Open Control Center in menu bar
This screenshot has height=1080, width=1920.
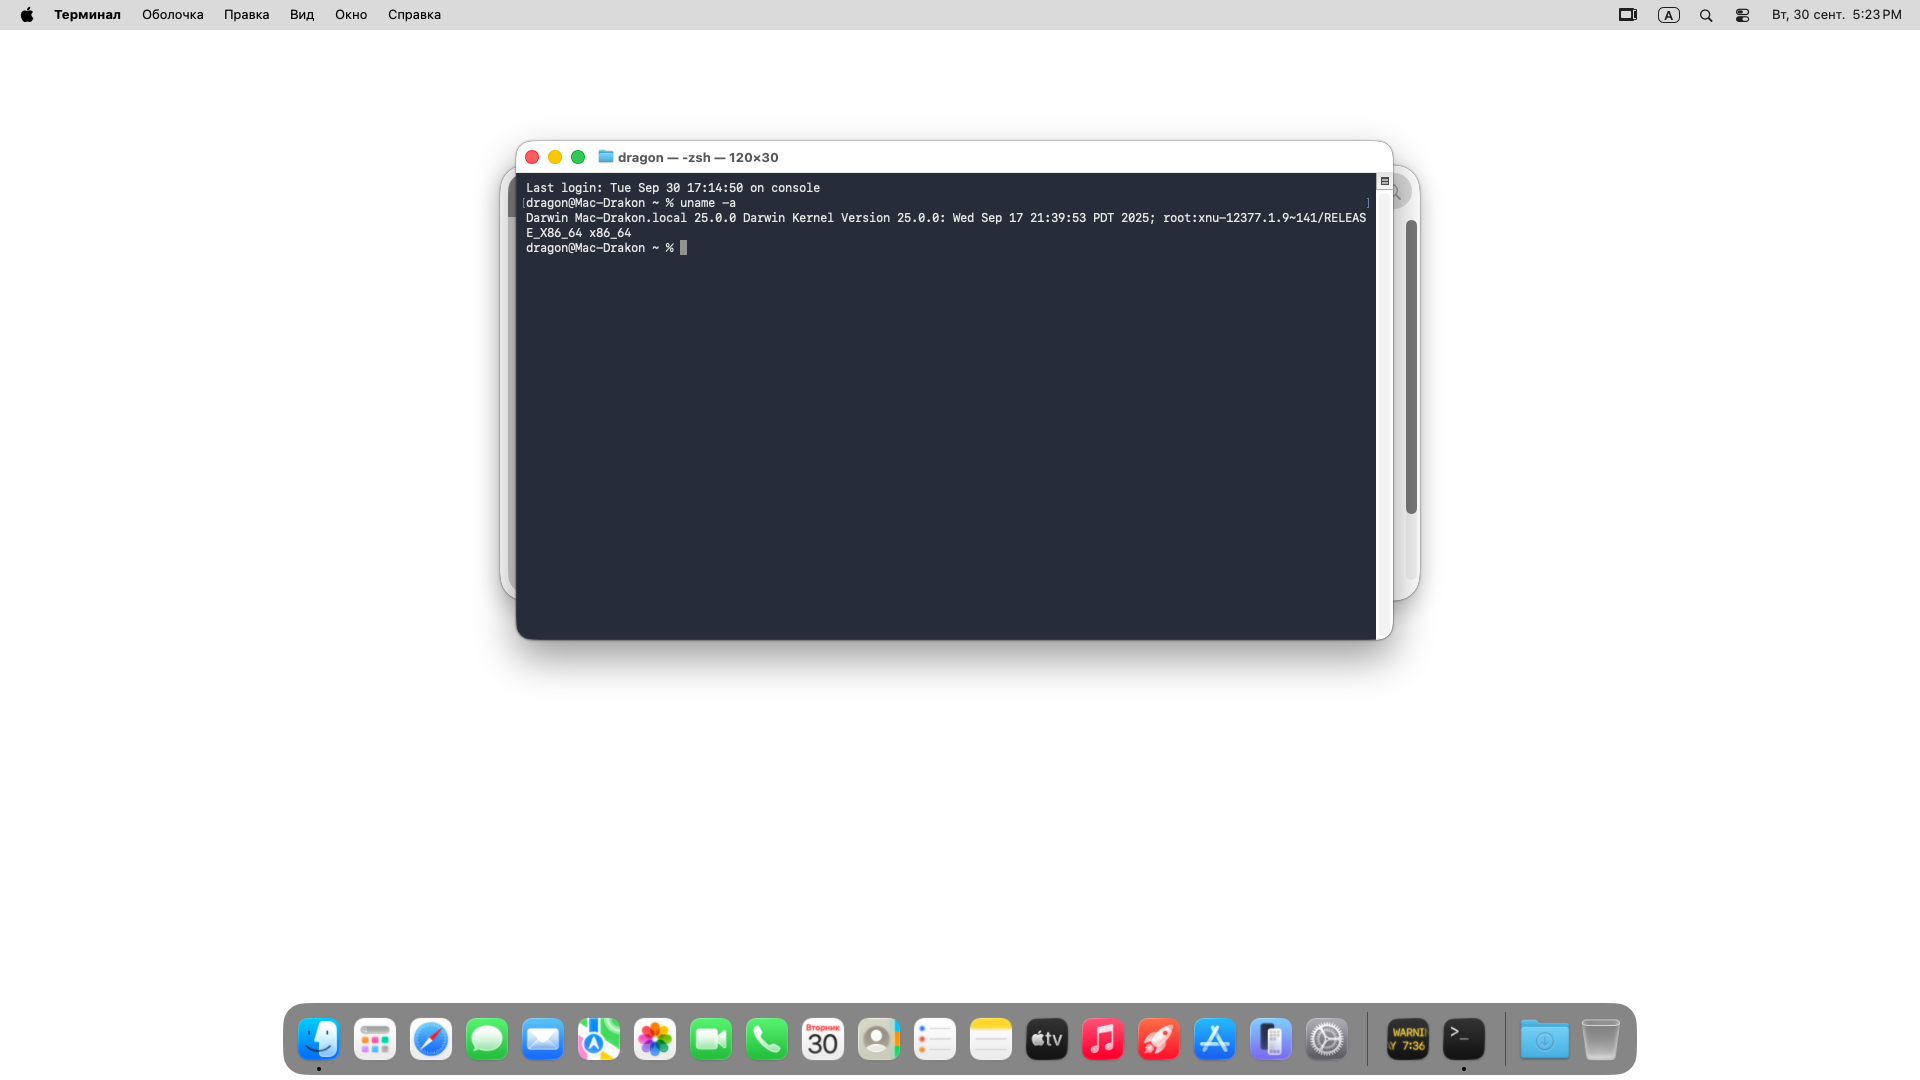(1742, 15)
